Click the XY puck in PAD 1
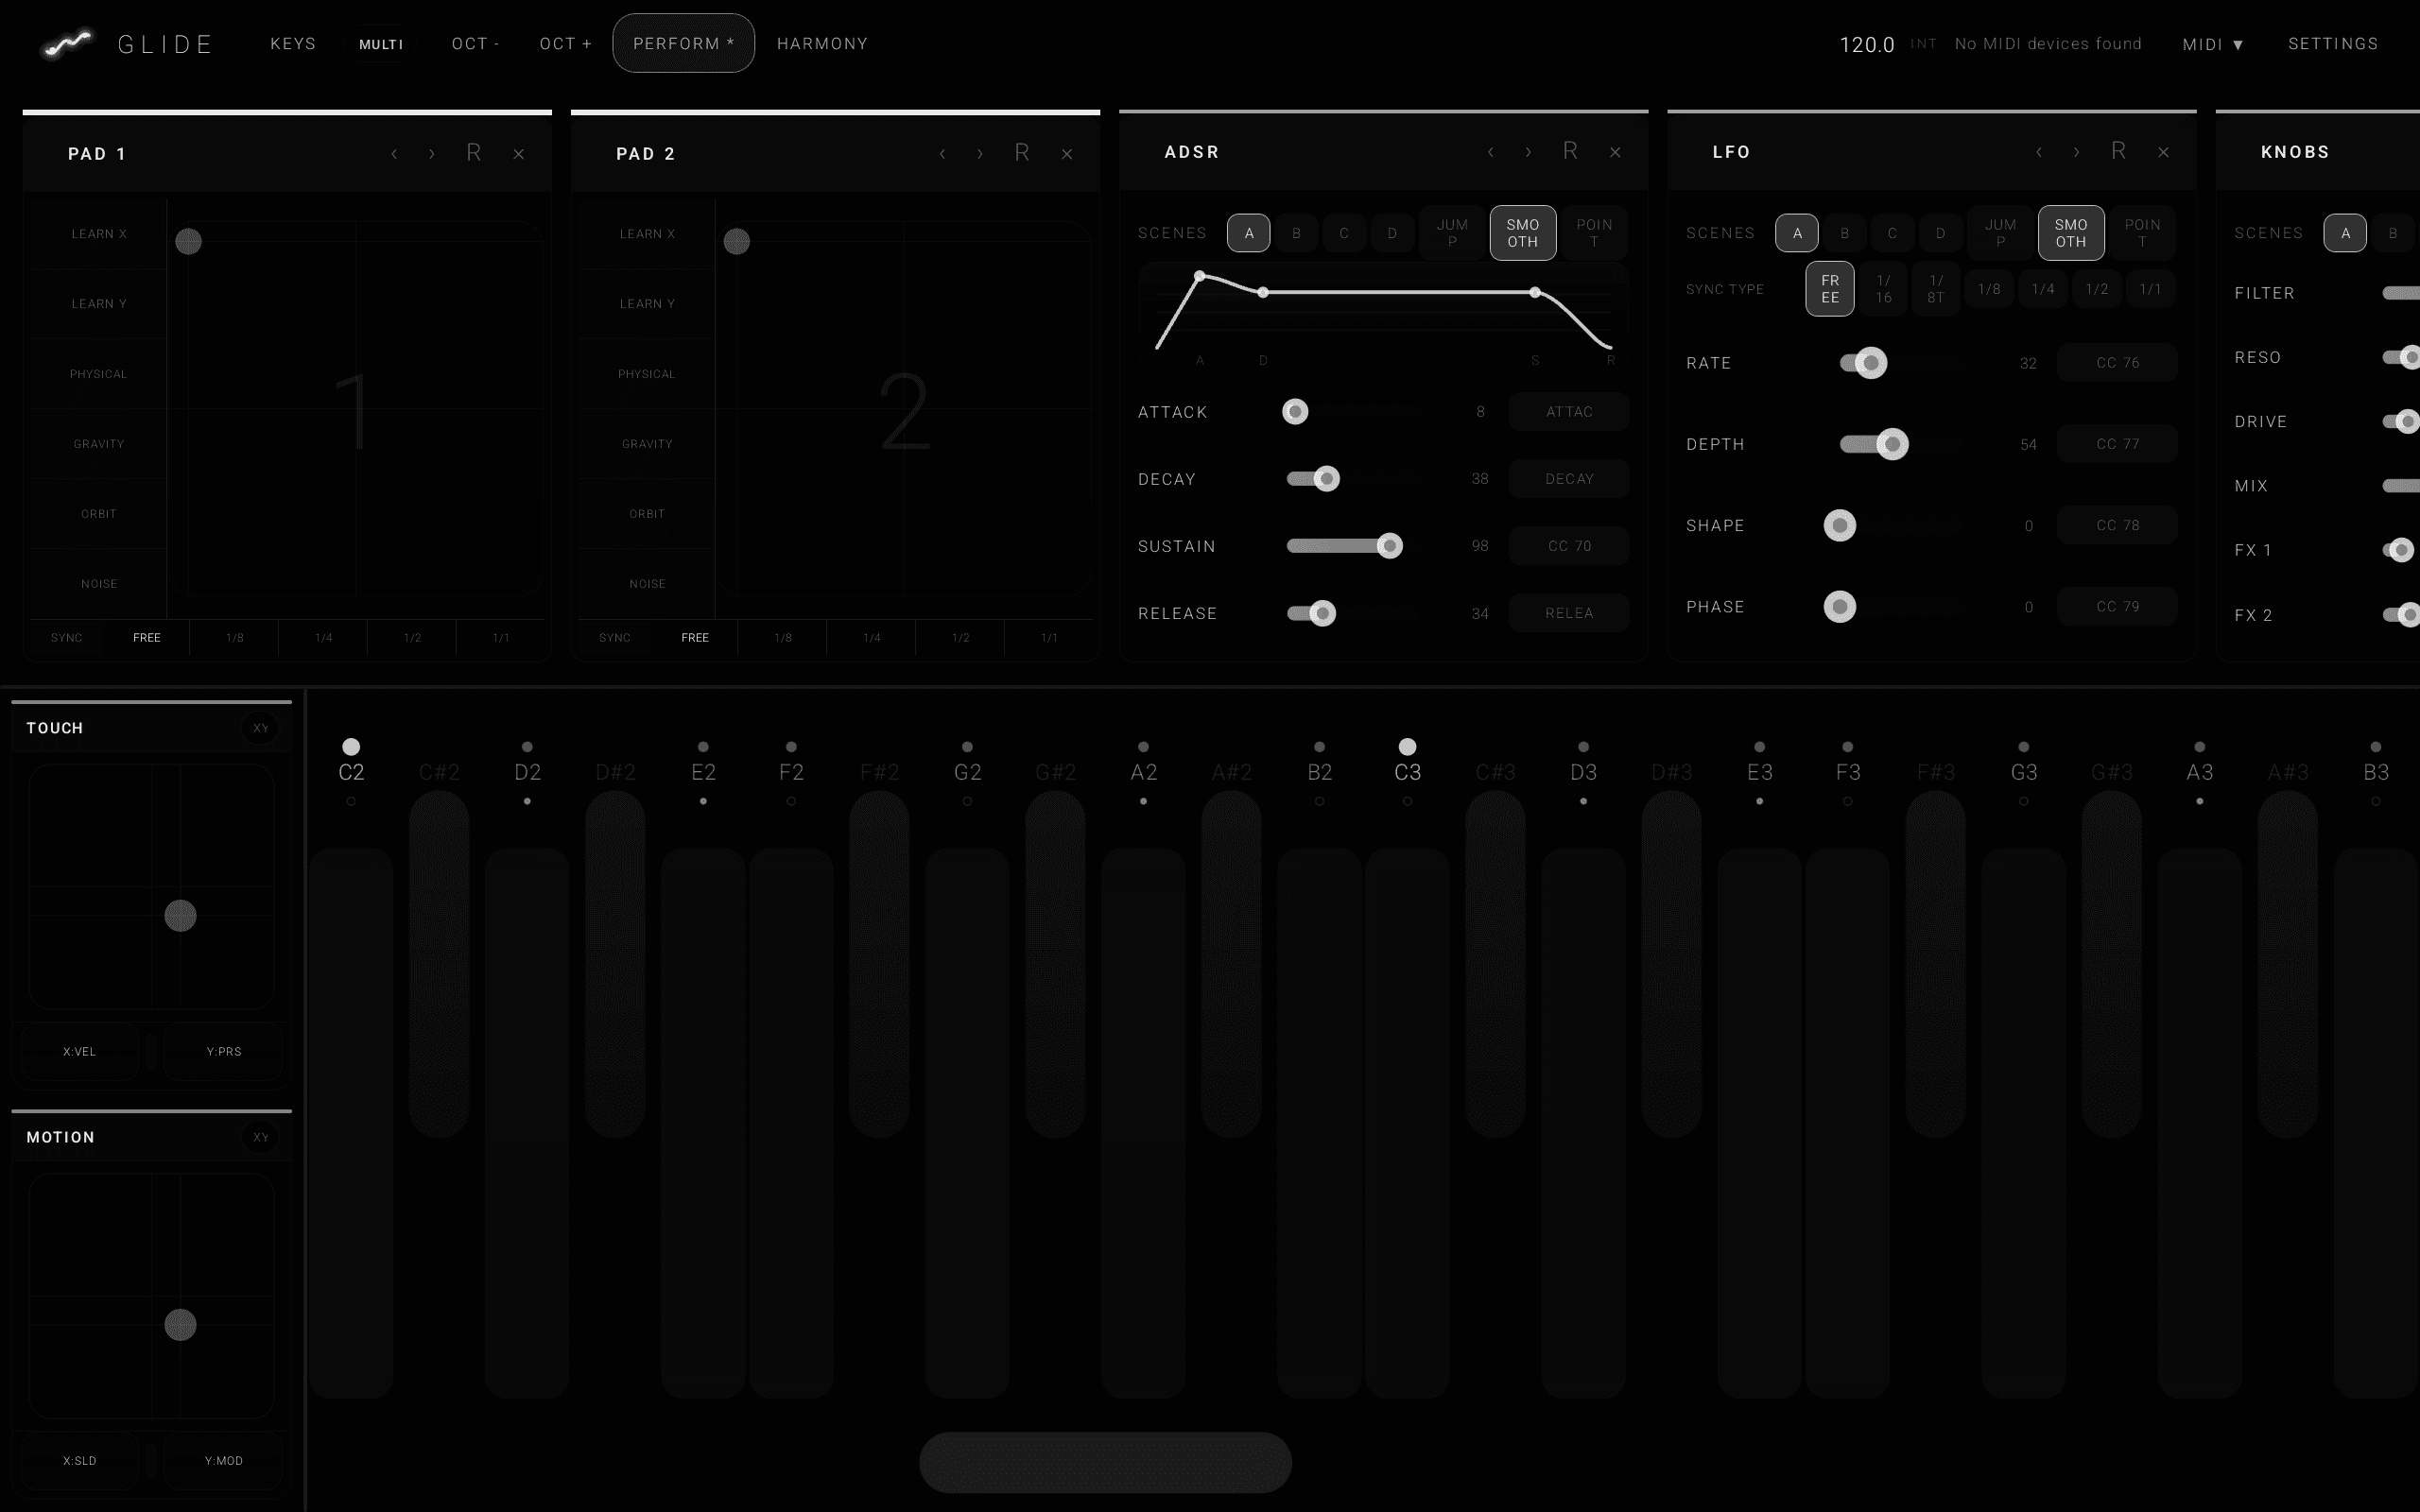This screenshot has width=2420, height=1512. tap(188, 241)
